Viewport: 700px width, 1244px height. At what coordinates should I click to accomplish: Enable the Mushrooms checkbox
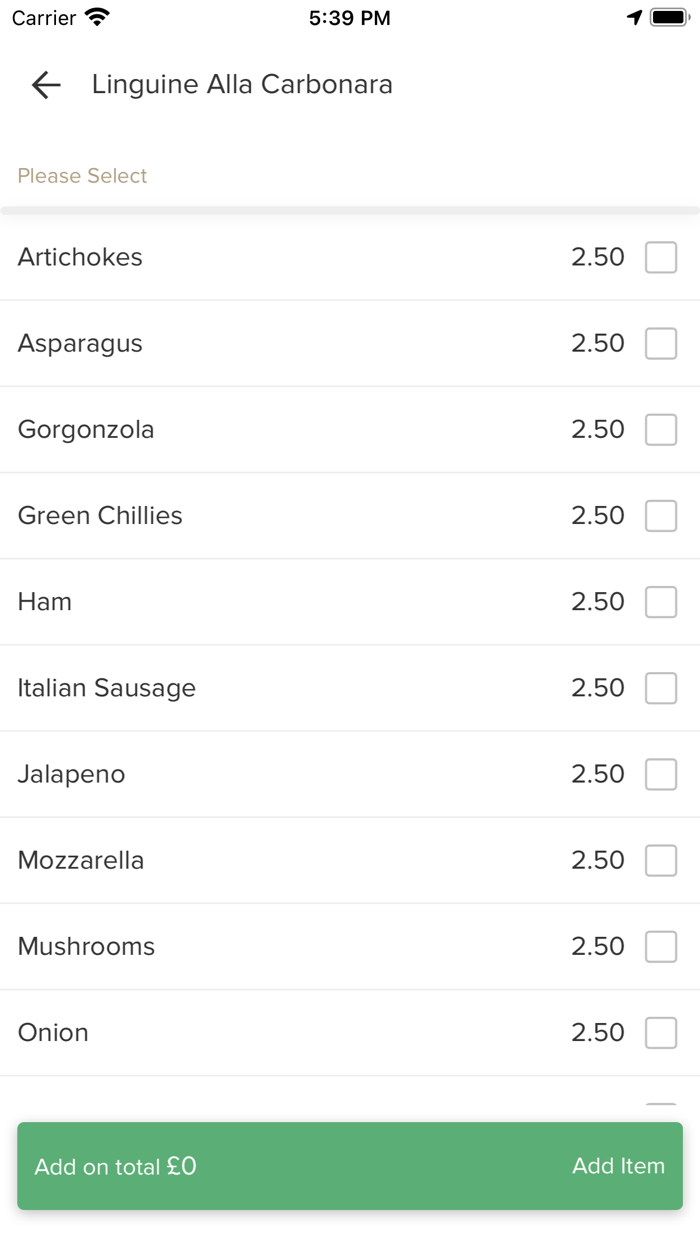pyautogui.click(x=660, y=945)
